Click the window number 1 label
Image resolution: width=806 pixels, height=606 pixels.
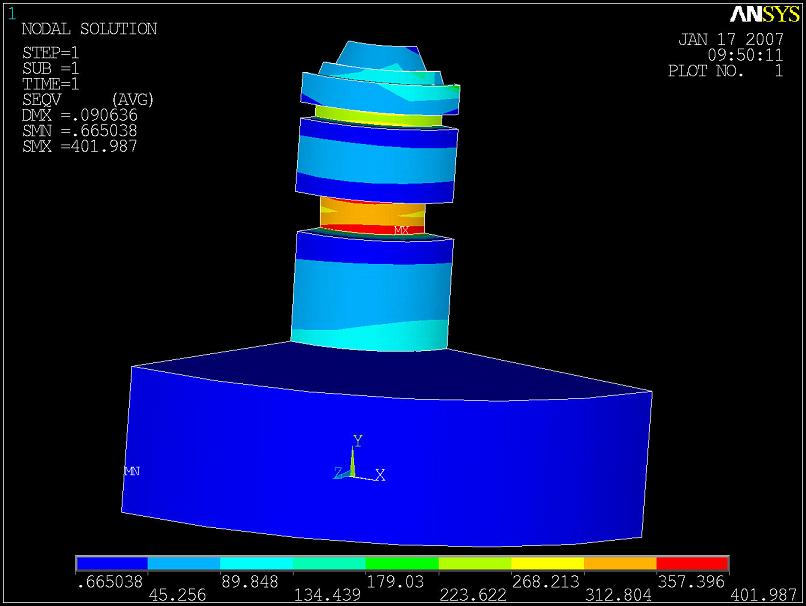point(12,14)
